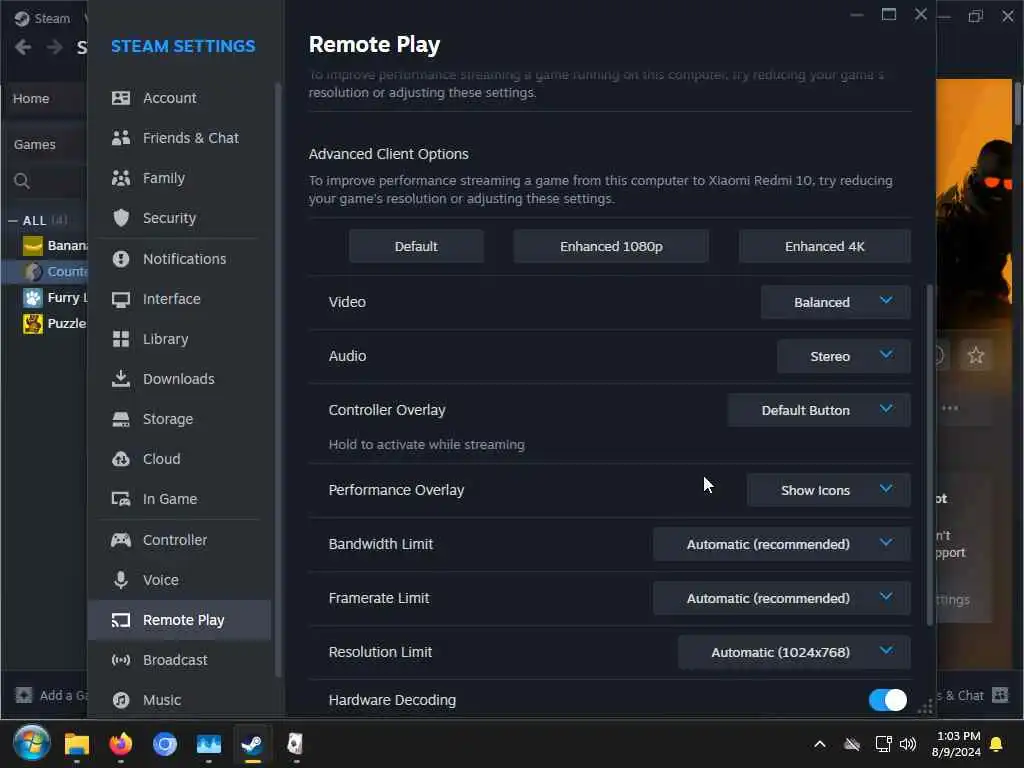The image size is (1024, 768).
Task: Open the Remote Play settings tab
Action: pyautogui.click(x=180, y=620)
